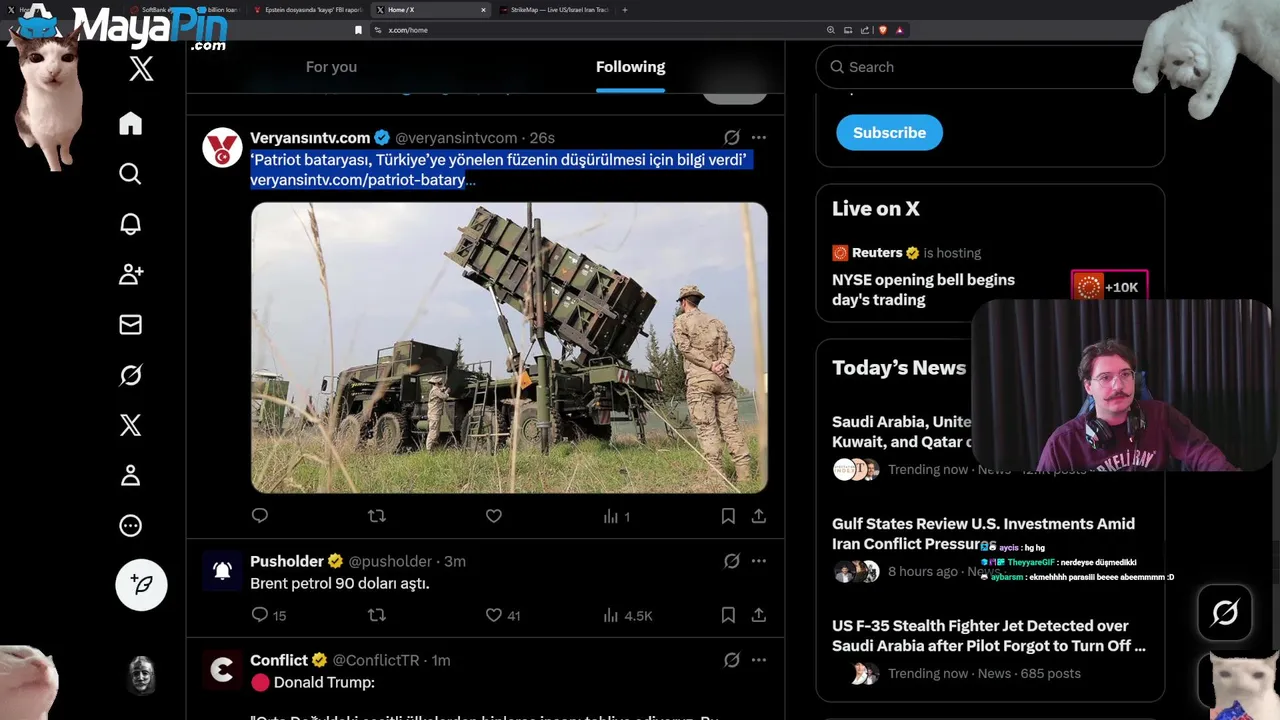This screenshot has width=1280, height=720.
Task: Open Pusholder profile avatar
Action: pos(222,571)
